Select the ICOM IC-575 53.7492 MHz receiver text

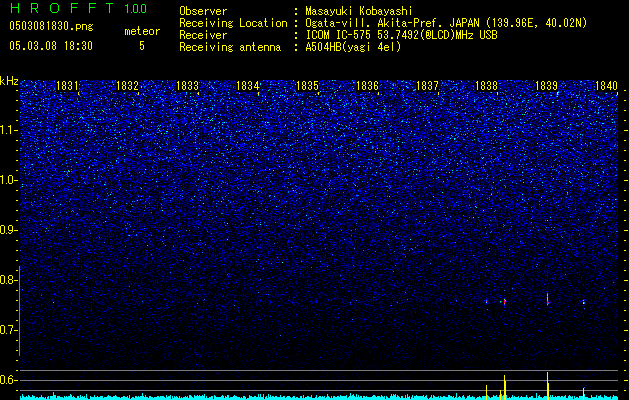[401, 35]
